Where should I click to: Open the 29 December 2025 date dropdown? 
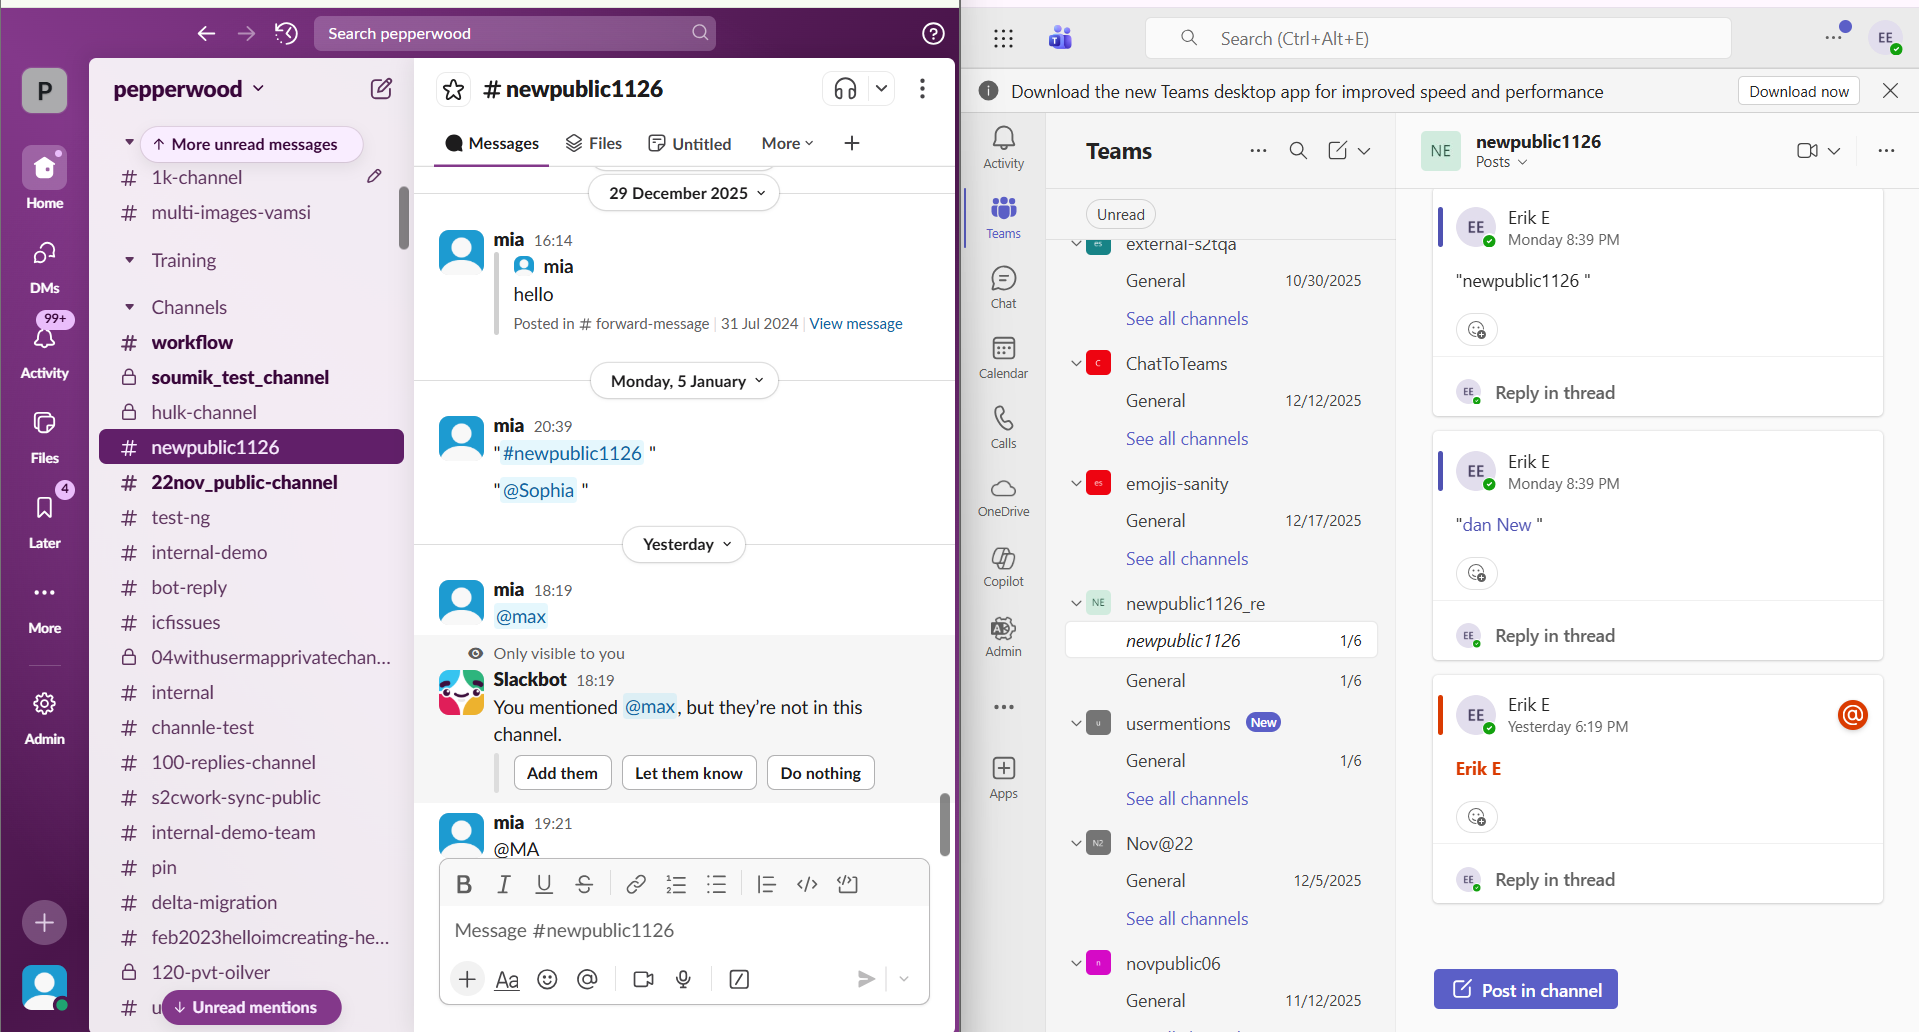point(683,192)
